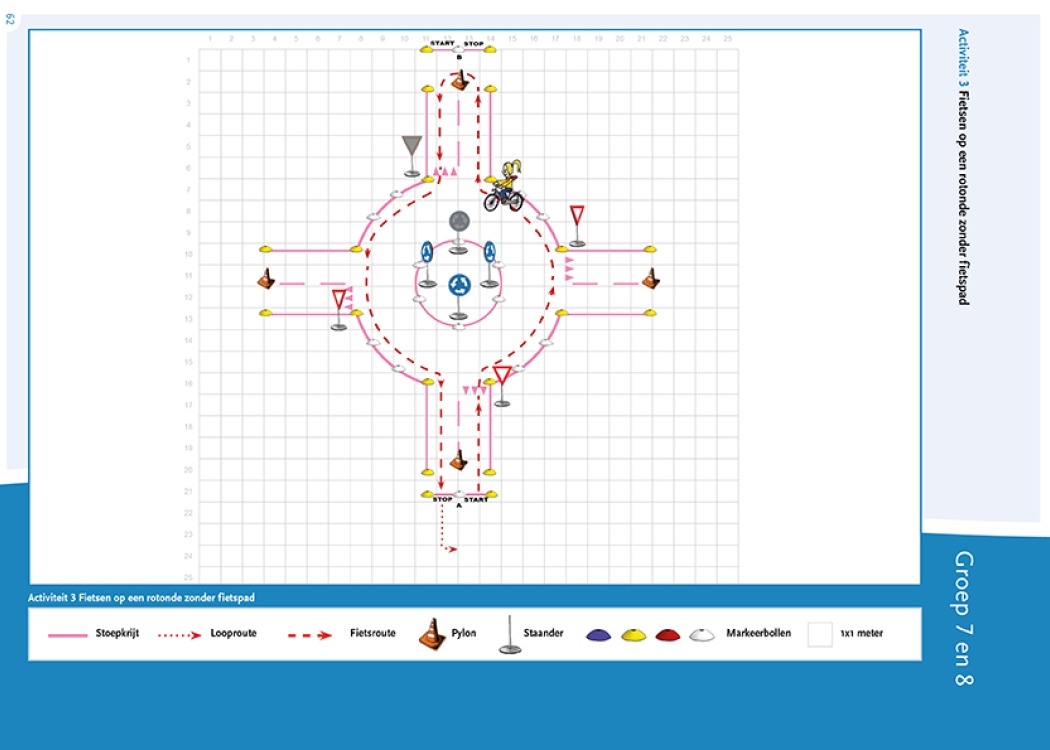Screen dimensions: 1050x750
Task: Click the girl riding the bicycle
Action: pos(504,185)
